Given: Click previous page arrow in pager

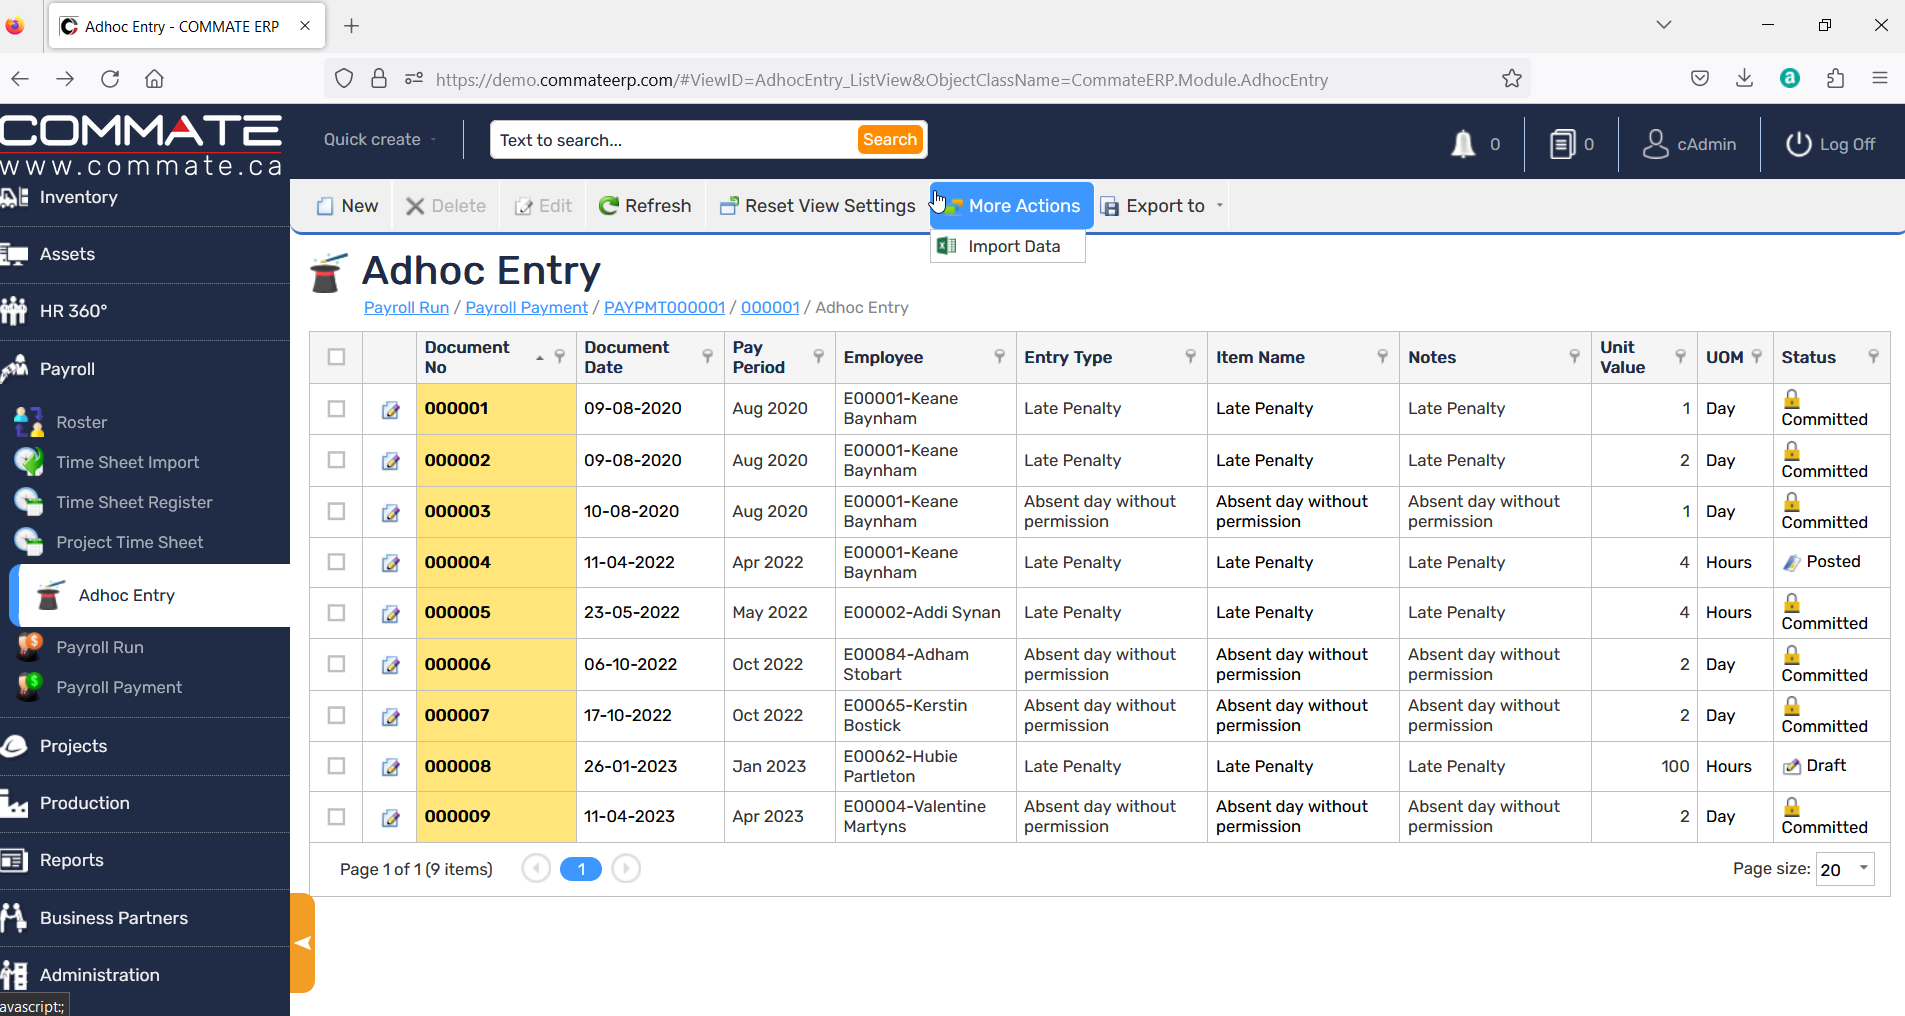Looking at the screenshot, I should click(536, 869).
